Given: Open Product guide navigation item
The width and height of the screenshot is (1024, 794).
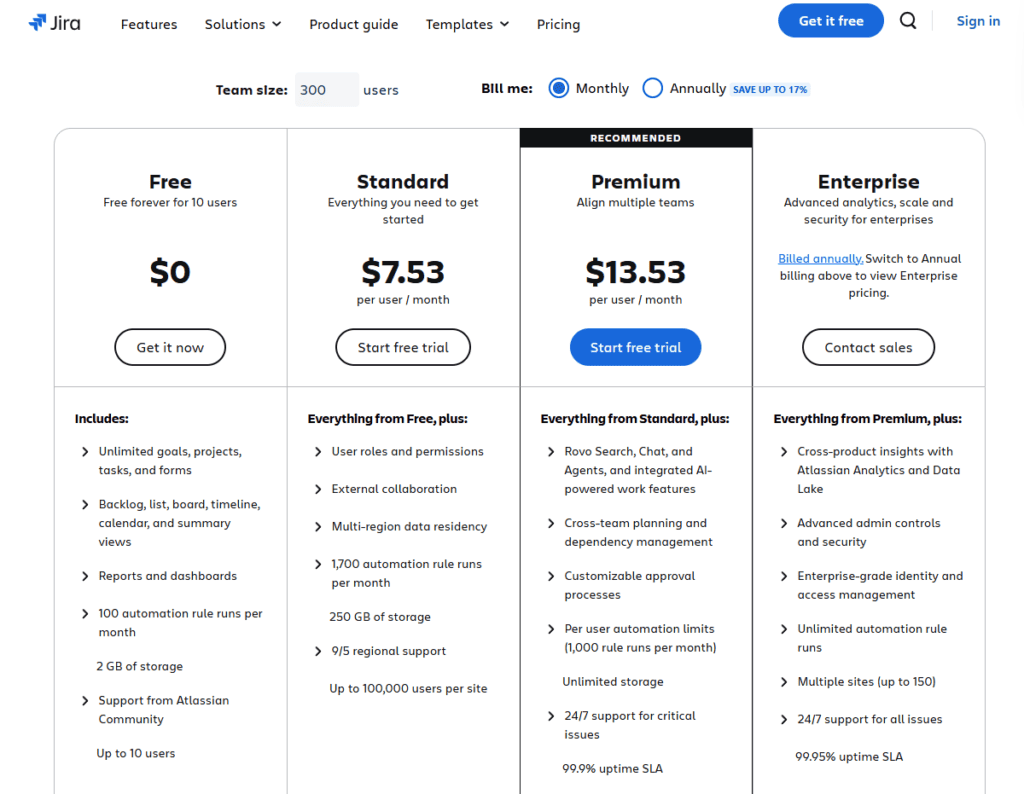Looking at the screenshot, I should click(353, 24).
